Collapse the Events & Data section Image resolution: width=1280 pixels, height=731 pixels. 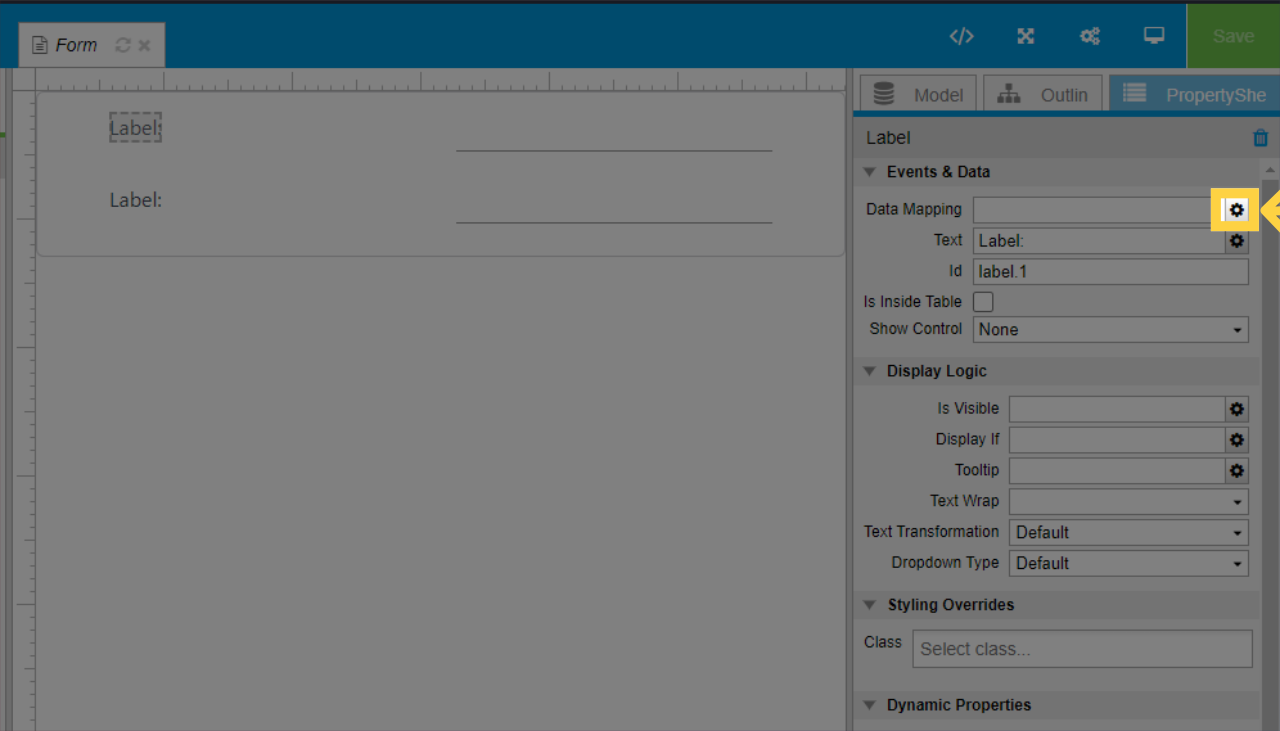pos(869,172)
